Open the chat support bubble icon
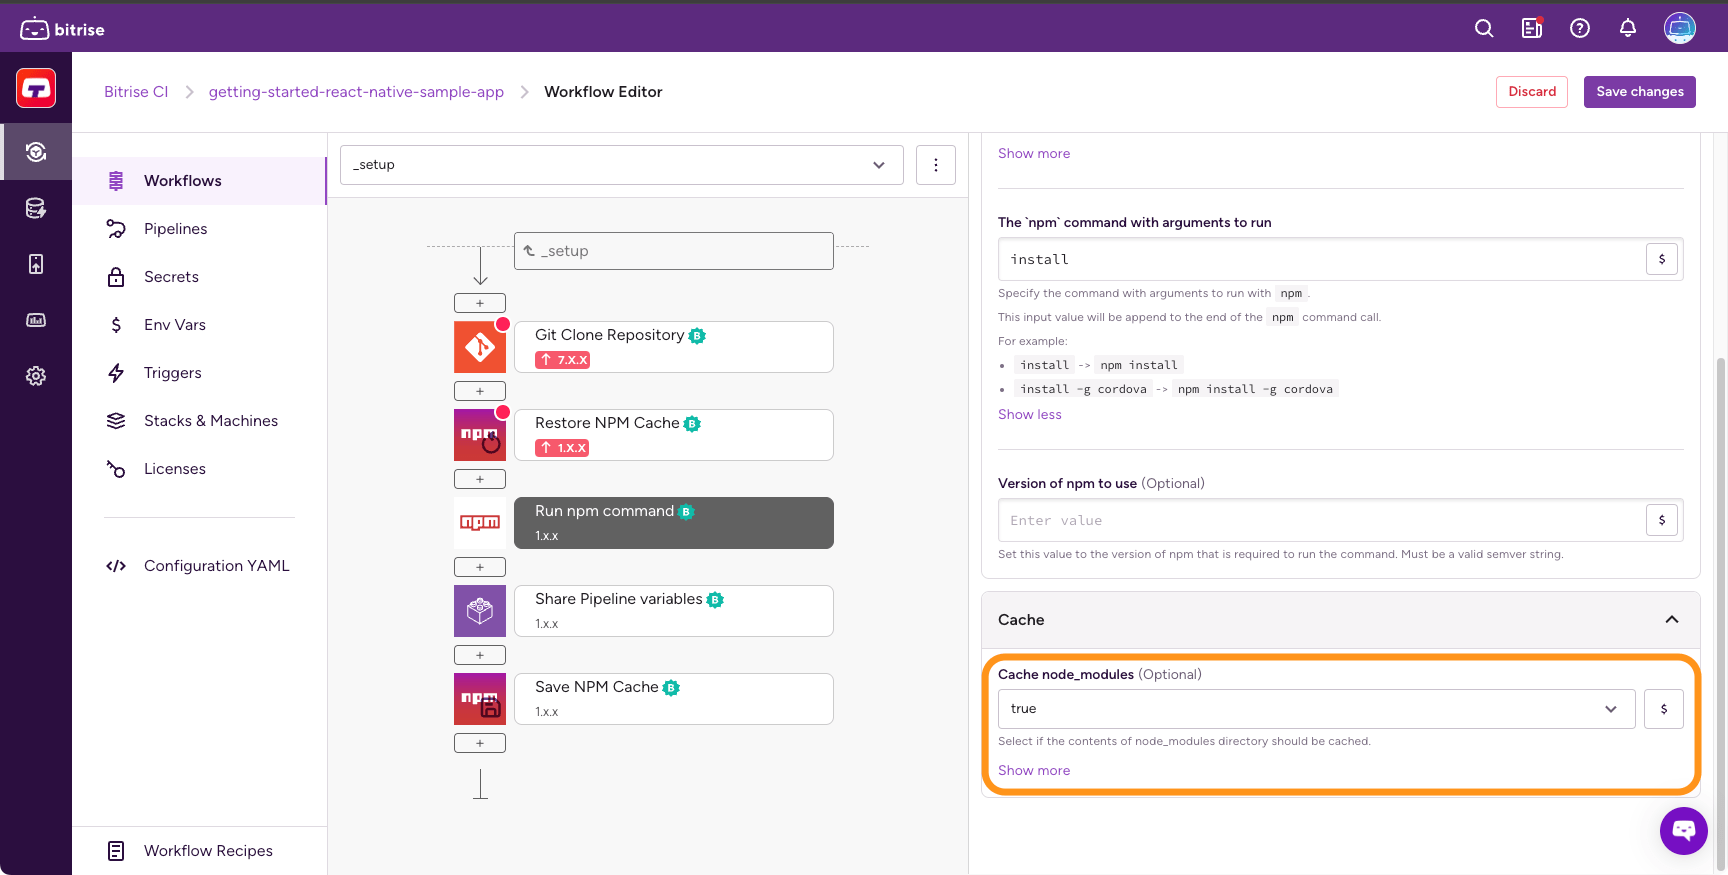Viewport: 1728px width, 875px height. coord(1684,830)
